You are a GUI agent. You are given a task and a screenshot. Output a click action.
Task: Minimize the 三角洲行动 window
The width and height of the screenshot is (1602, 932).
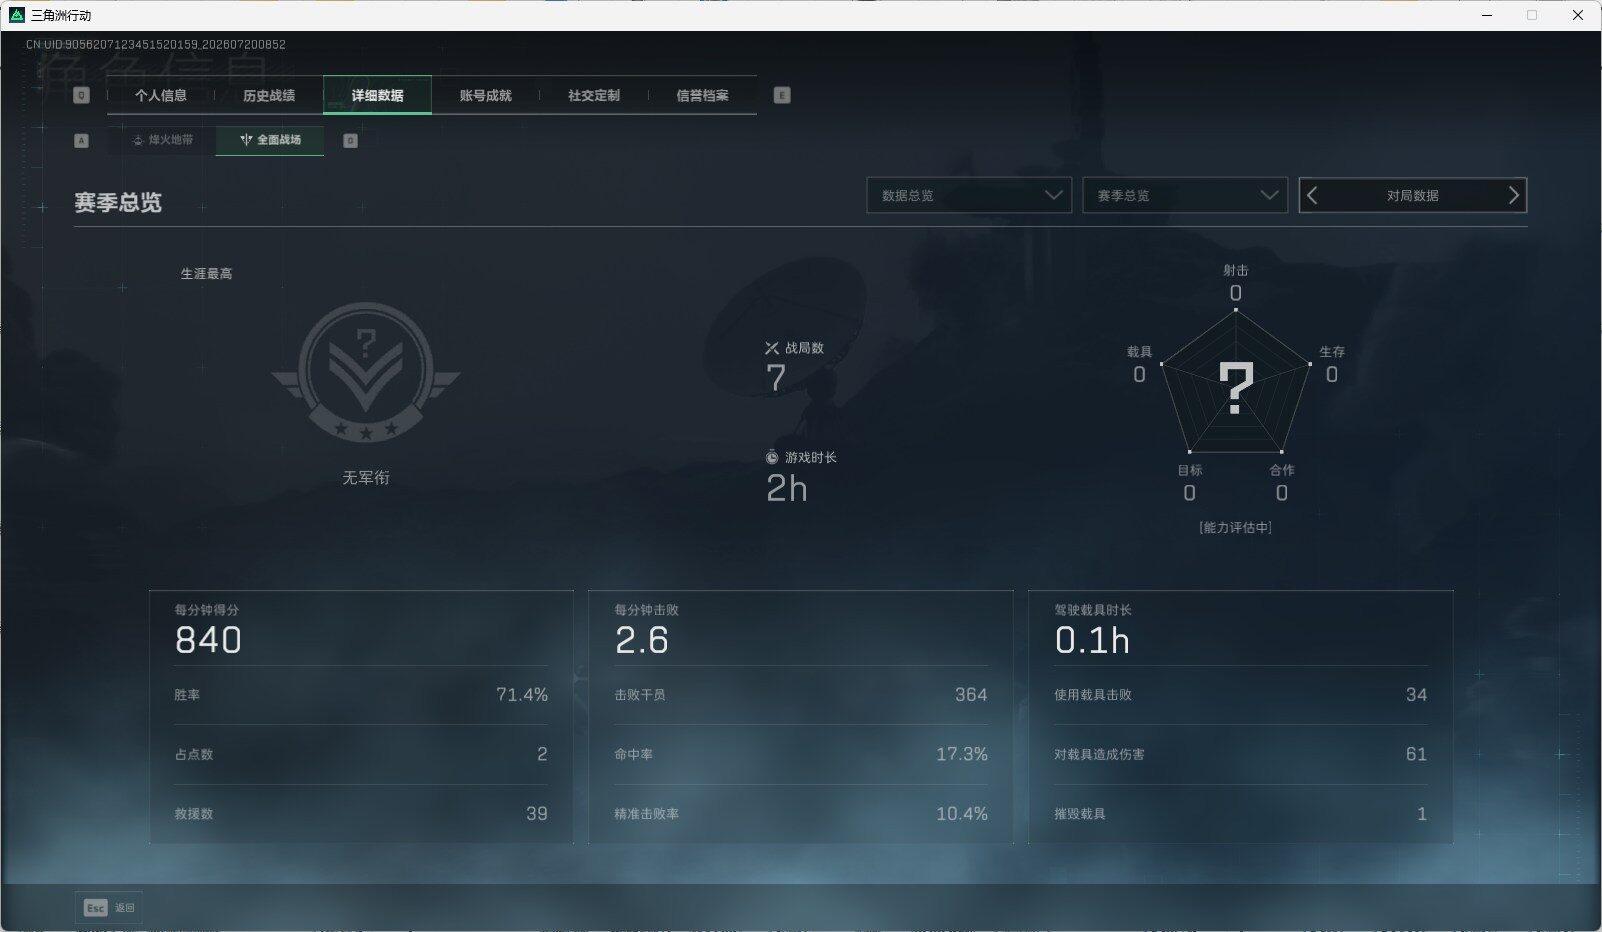pos(1486,15)
